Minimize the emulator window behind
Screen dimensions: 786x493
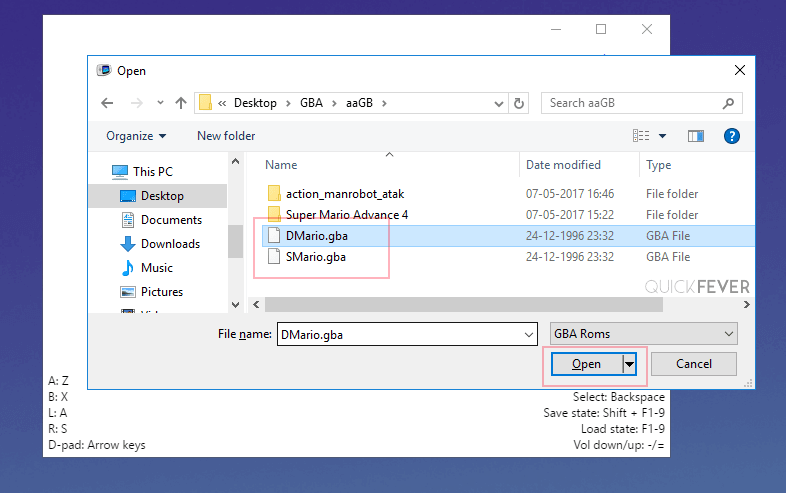pos(555,29)
